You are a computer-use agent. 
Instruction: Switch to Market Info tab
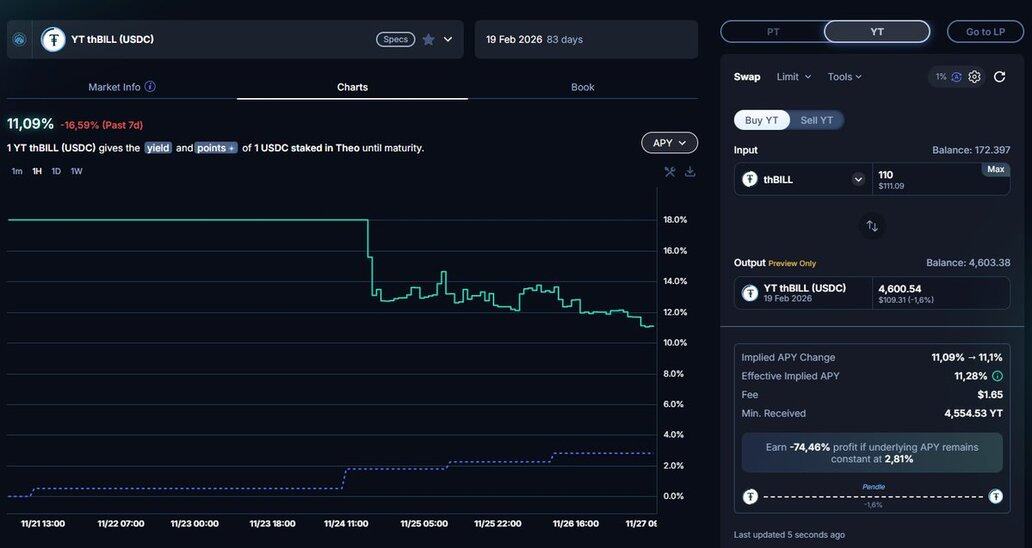[x=121, y=87]
